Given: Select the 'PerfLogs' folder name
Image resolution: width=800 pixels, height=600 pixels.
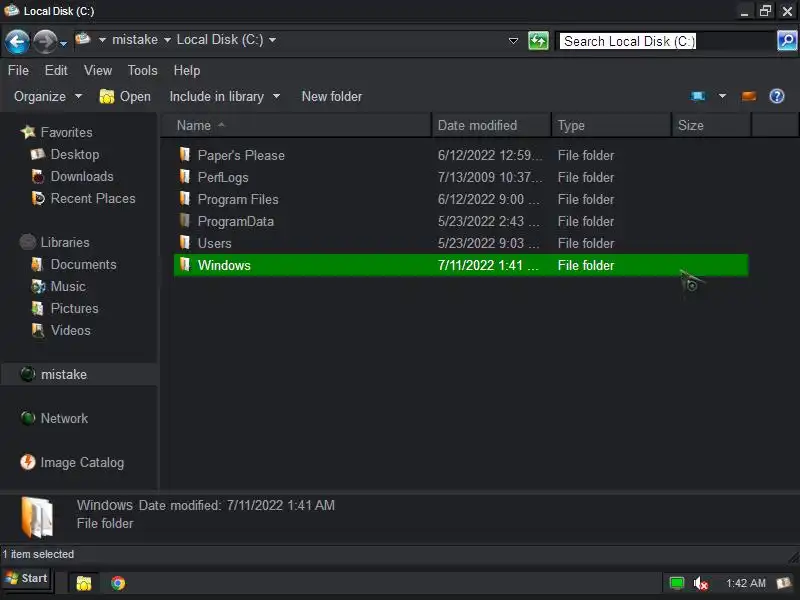Looking at the screenshot, I should [223, 178].
